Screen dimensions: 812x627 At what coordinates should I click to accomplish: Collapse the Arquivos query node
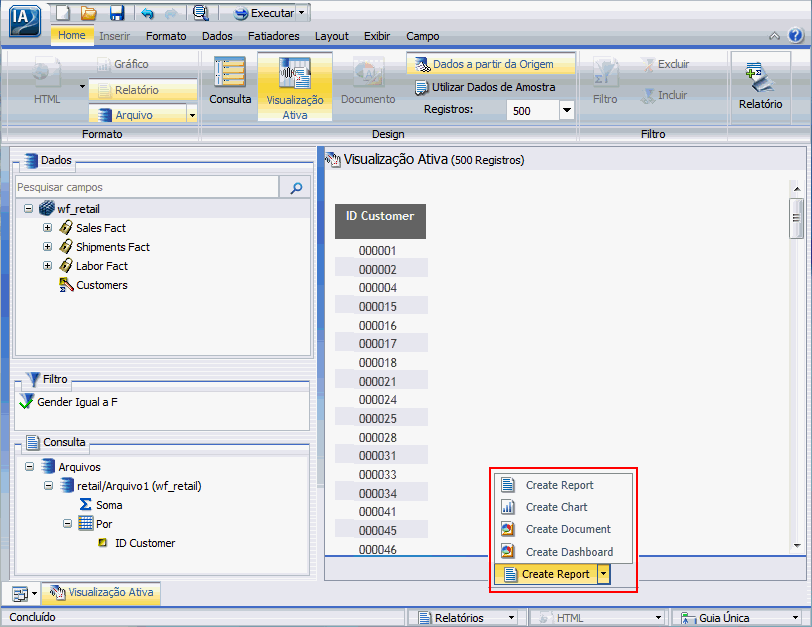(x=30, y=466)
